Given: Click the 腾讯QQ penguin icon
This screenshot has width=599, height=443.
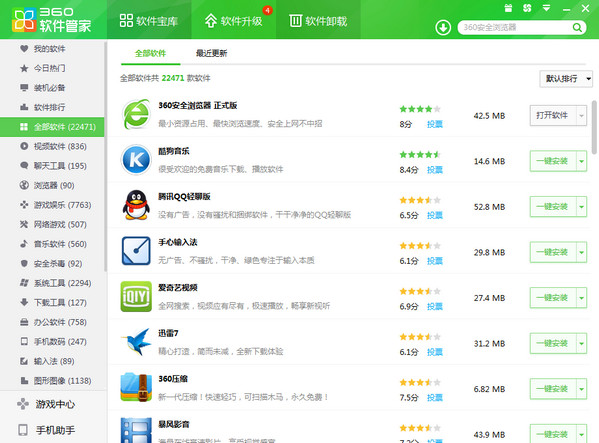Looking at the screenshot, I should pos(136,205).
